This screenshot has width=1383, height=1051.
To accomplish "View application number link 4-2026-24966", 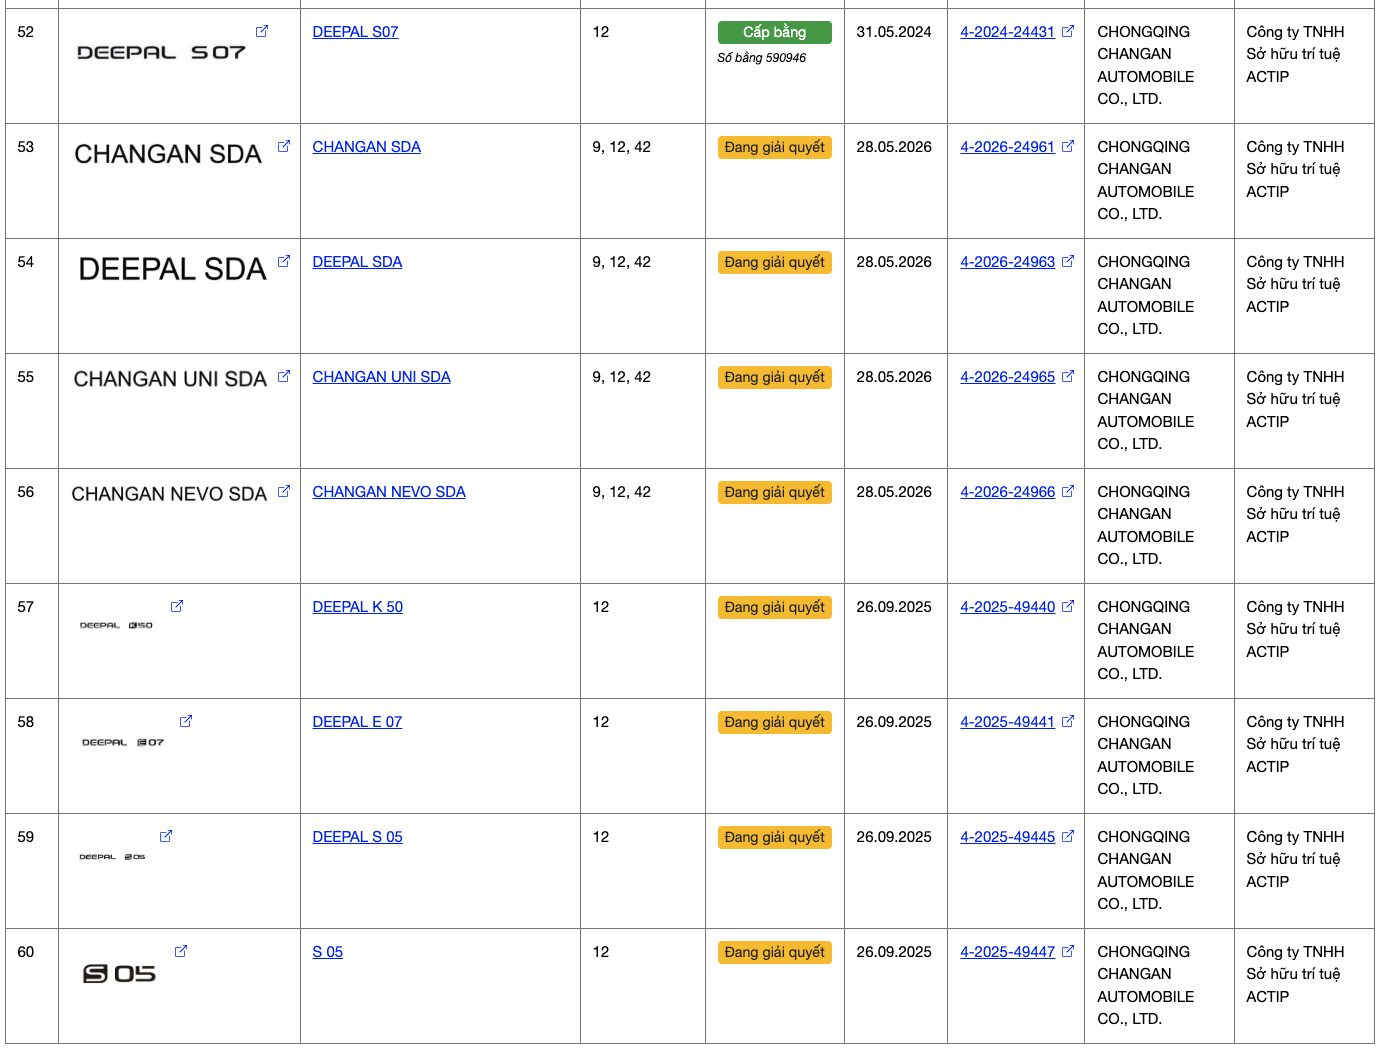I will pyautogui.click(x=1007, y=492).
